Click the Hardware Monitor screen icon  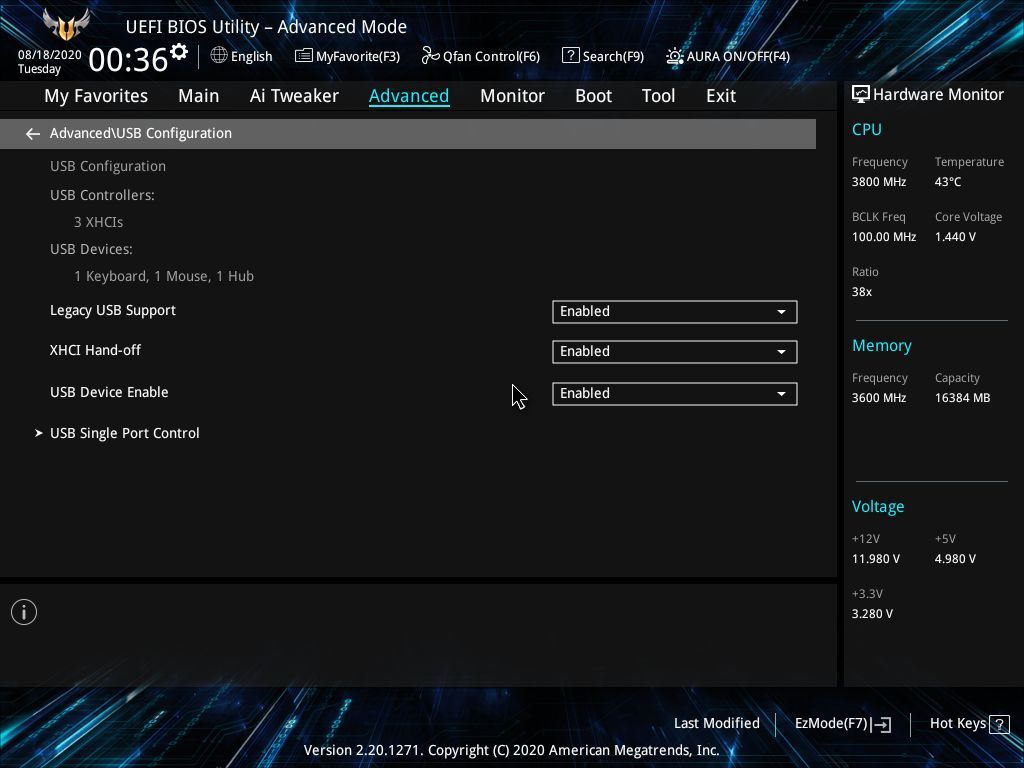pyautogui.click(x=861, y=94)
